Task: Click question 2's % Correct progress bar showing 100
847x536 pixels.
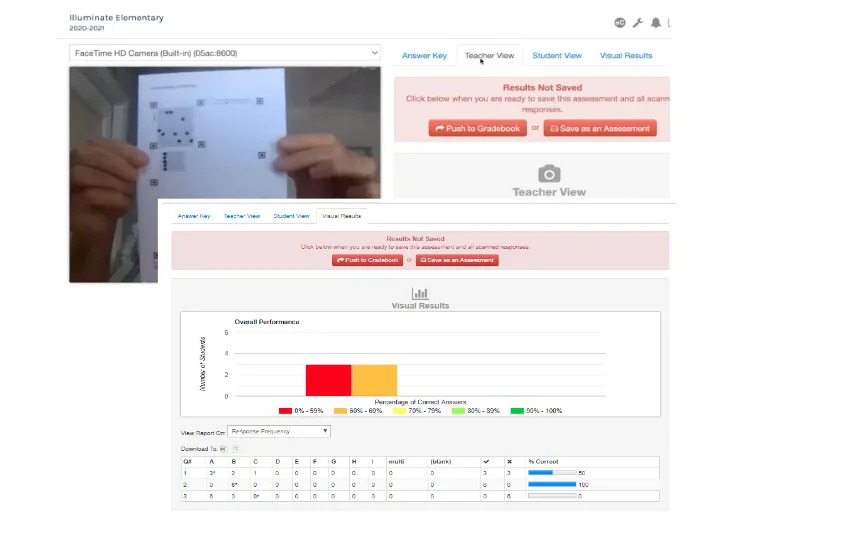Action: [x=552, y=484]
